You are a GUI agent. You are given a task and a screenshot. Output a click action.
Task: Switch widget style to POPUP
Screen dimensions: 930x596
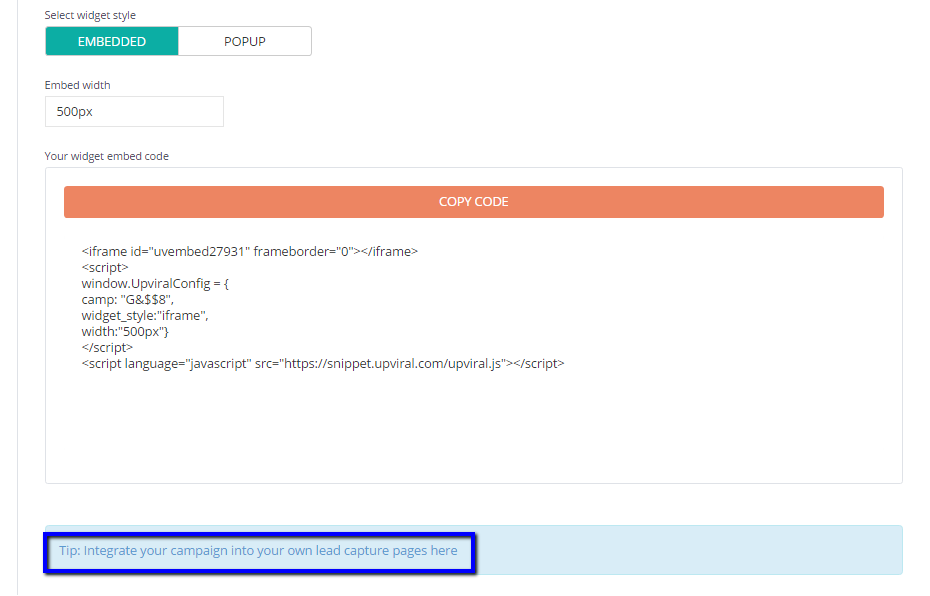click(x=244, y=42)
